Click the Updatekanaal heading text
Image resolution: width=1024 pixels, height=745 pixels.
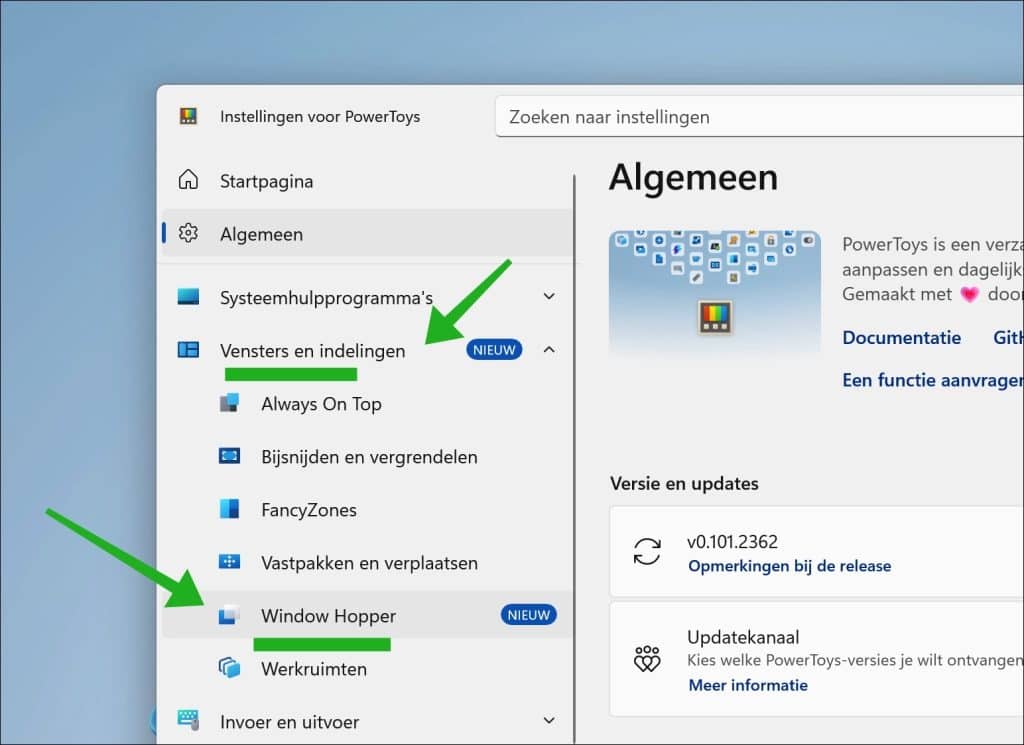pos(743,637)
